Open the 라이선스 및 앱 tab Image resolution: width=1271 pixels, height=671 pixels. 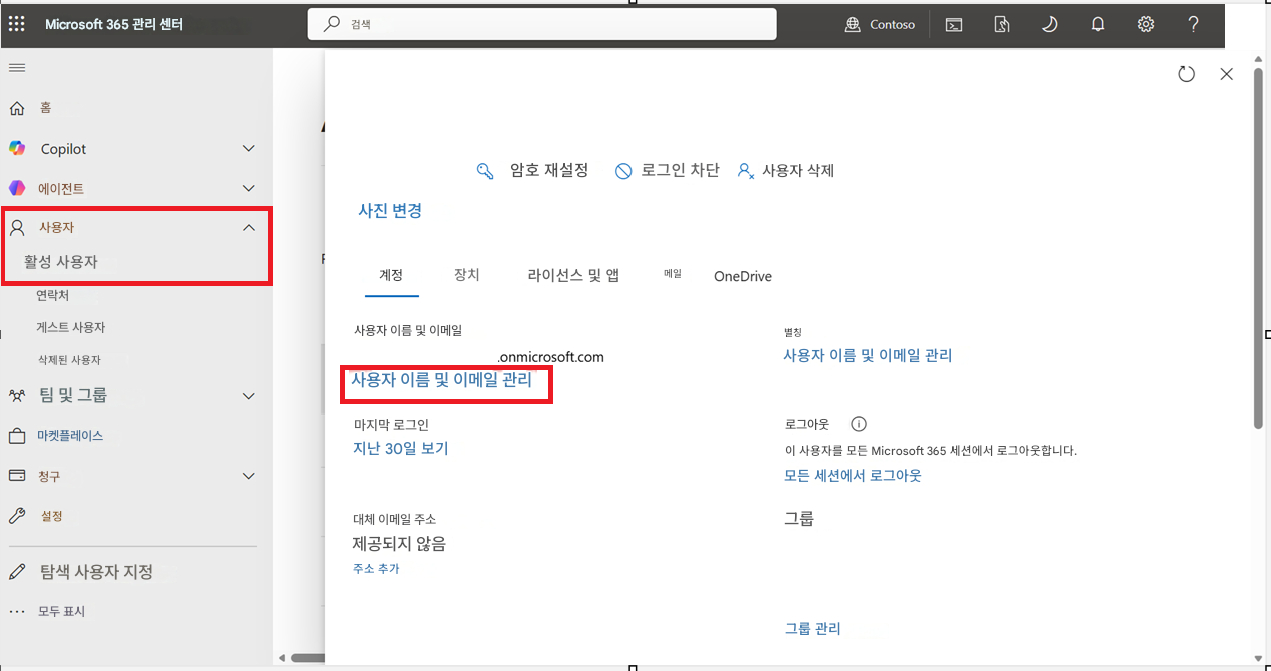point(573,276)
